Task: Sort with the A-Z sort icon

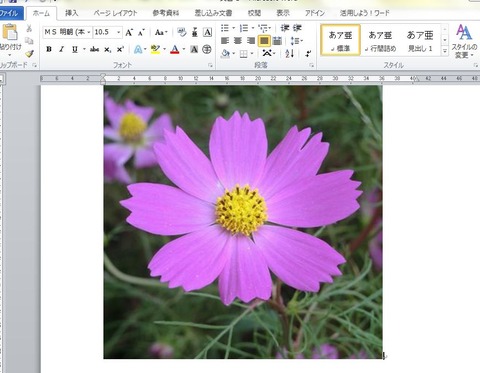Action: click(290, 53)
